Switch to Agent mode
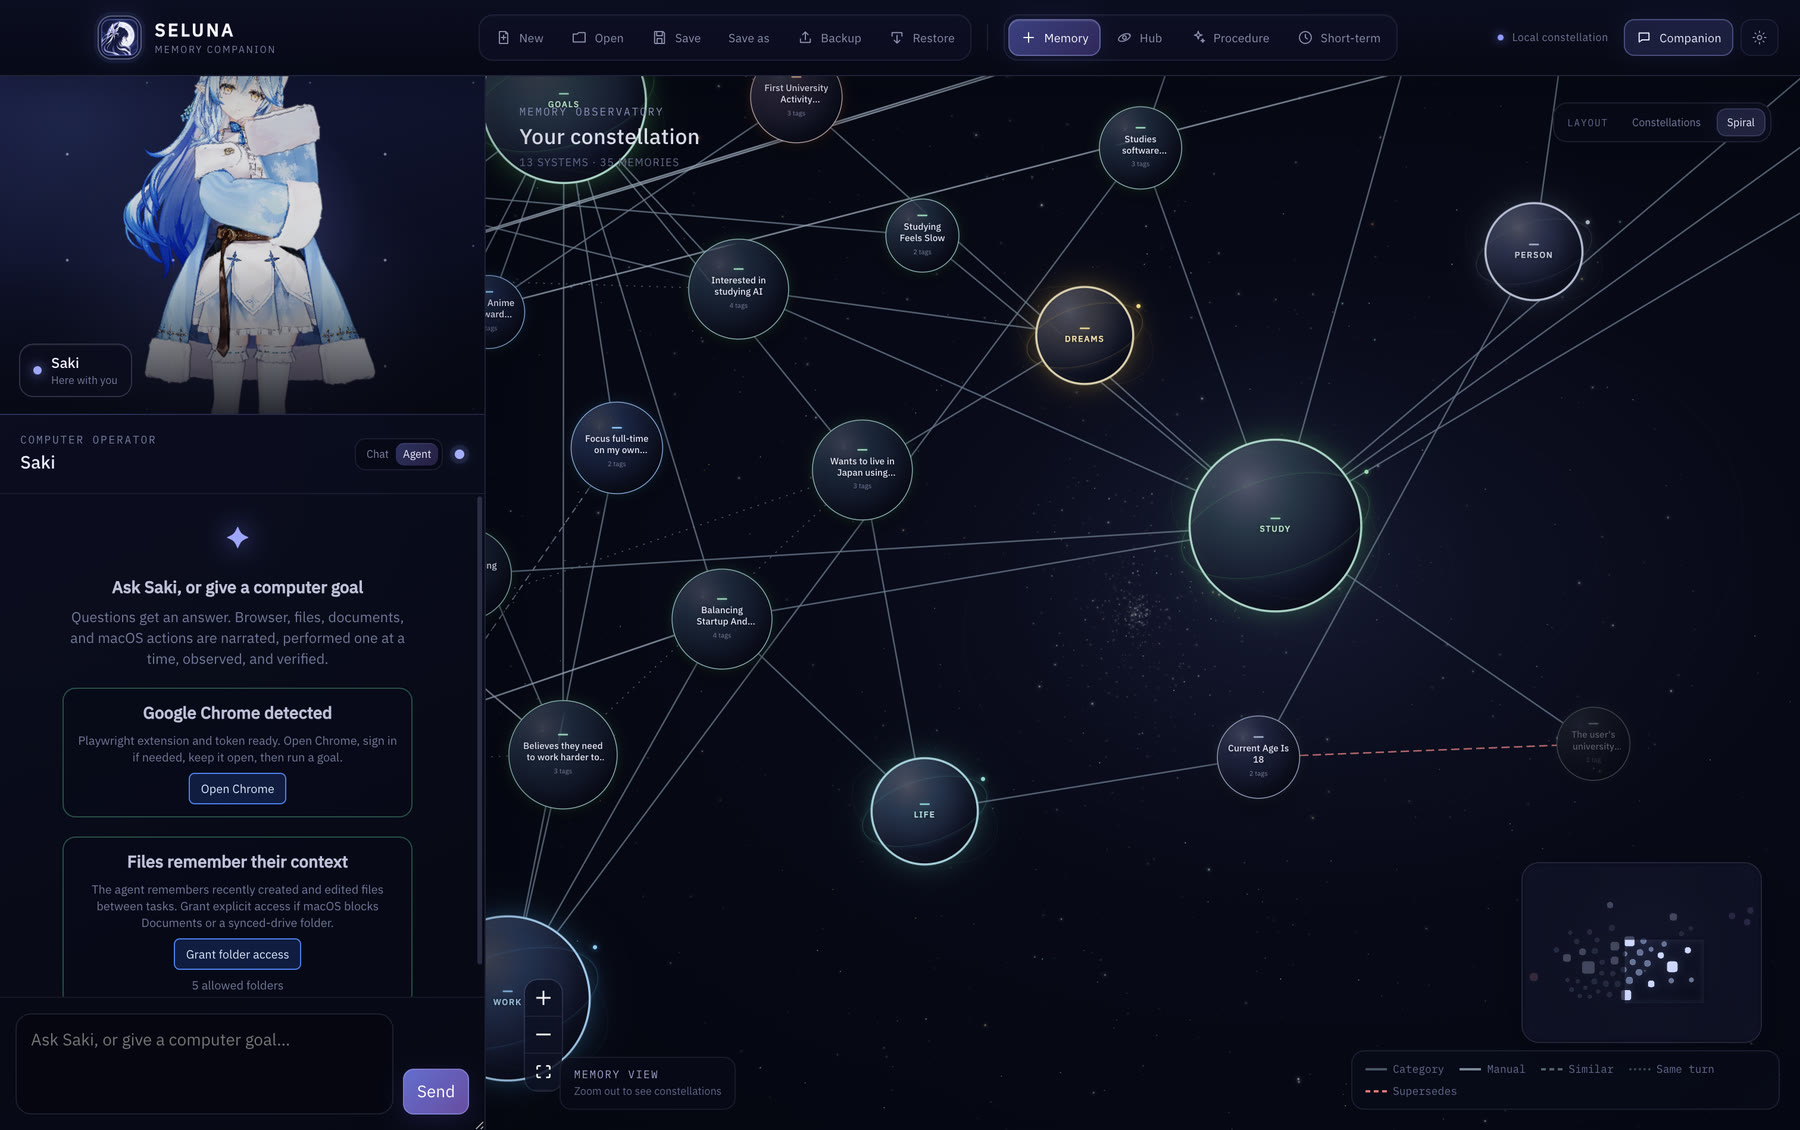The image size is (1800, 1130). (417, 454)
